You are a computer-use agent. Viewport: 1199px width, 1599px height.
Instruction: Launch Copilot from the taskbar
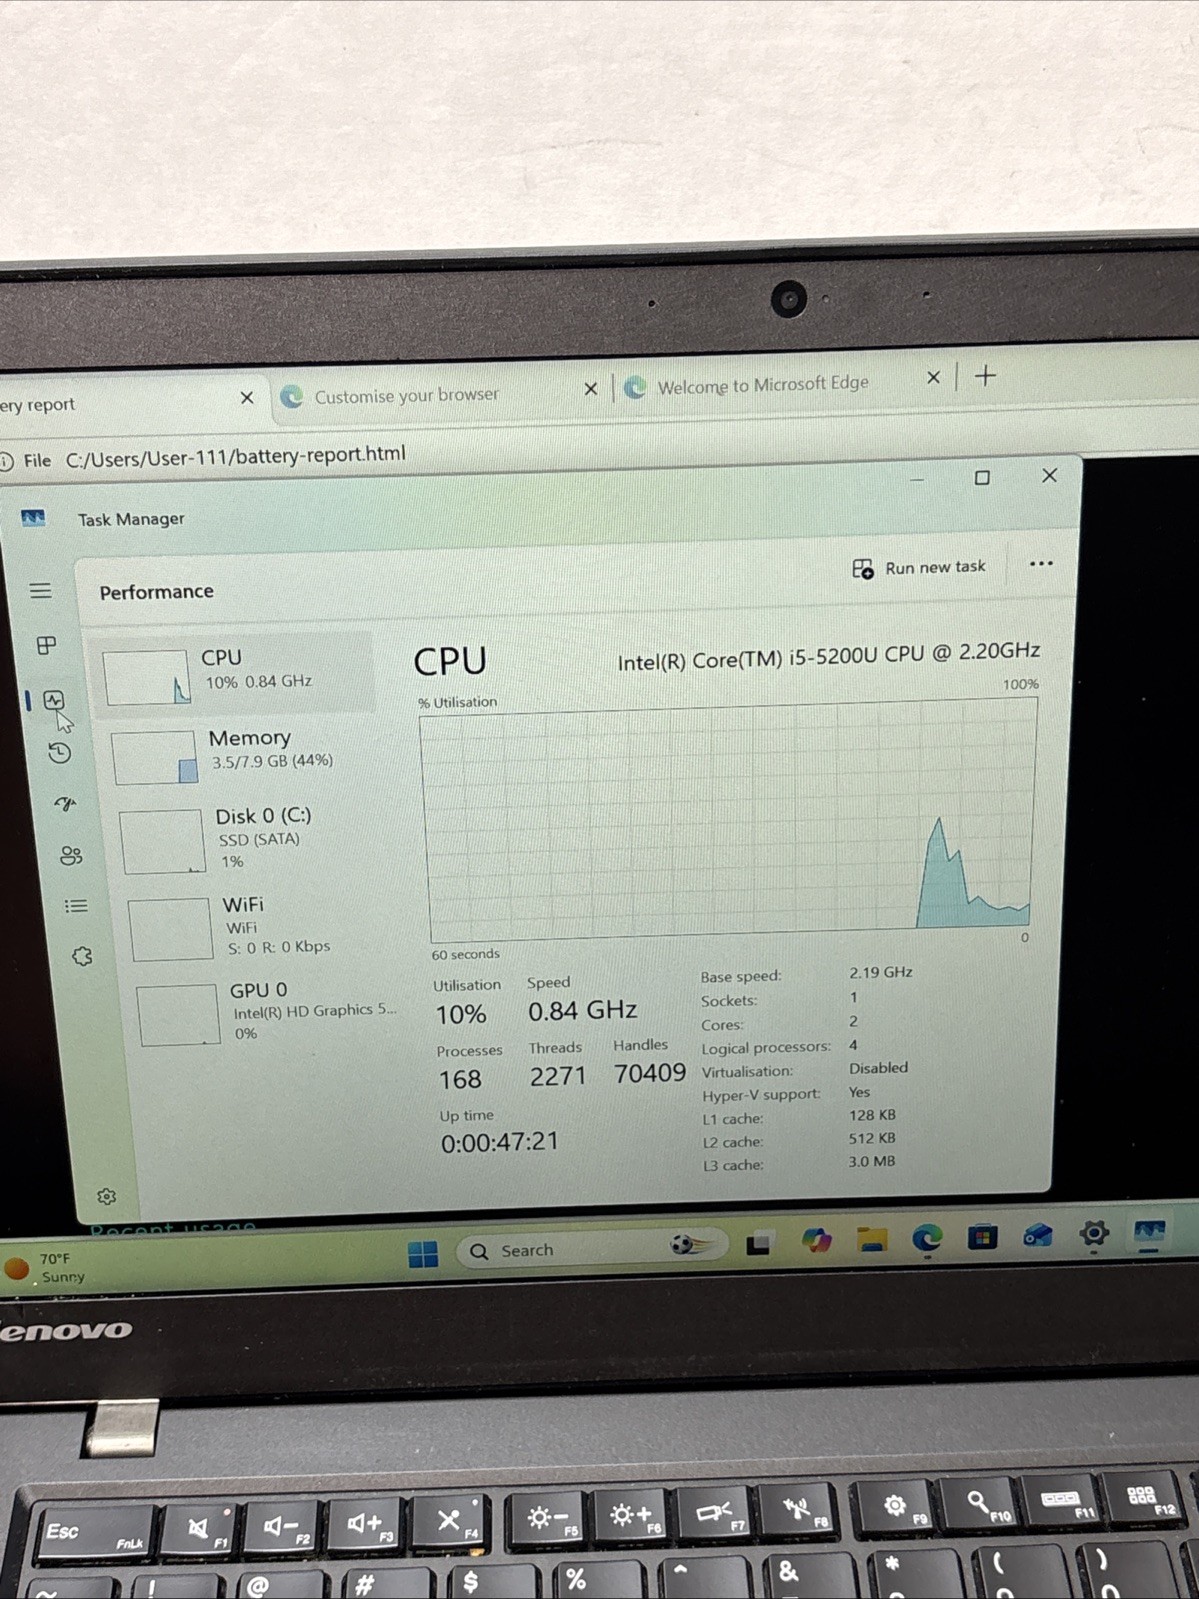click(x=816, y=1241)
